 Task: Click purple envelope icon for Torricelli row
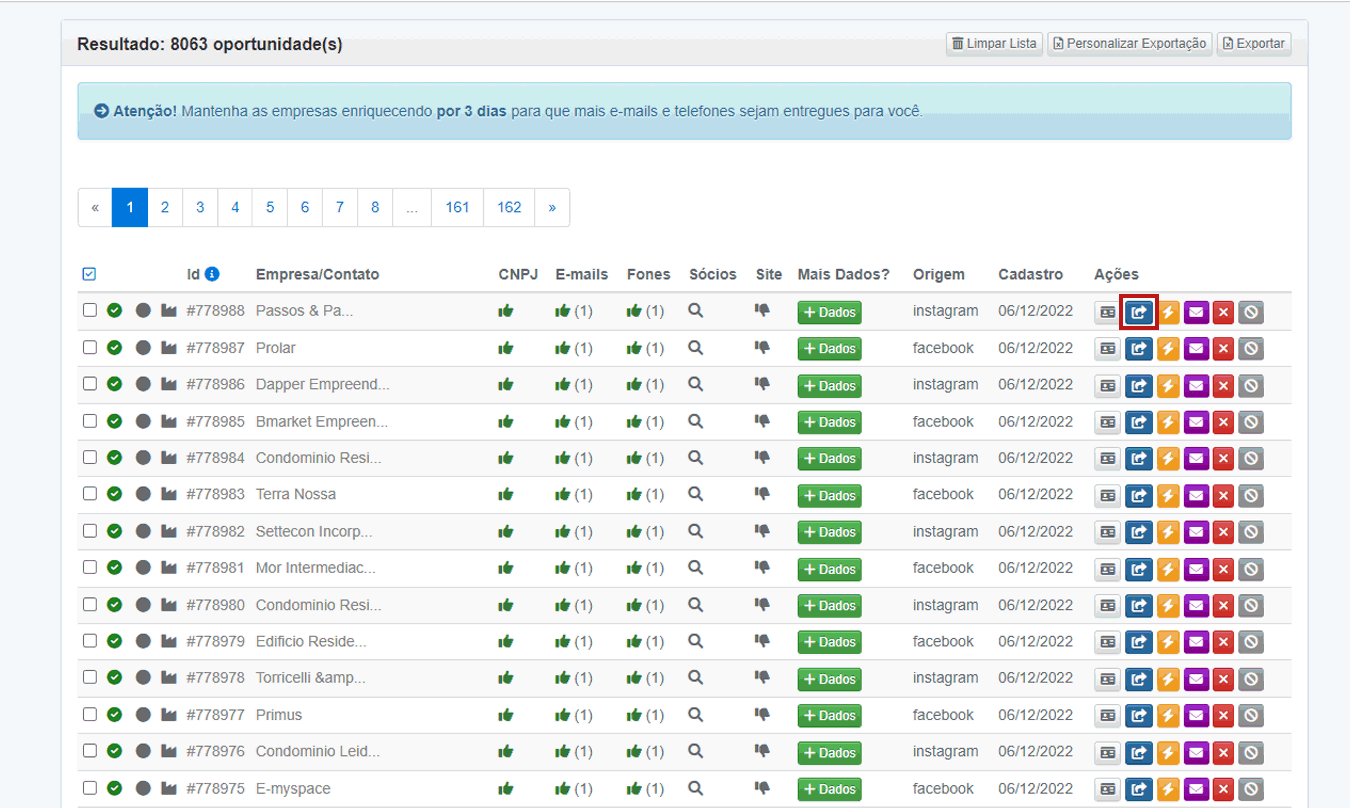pos(1196,679)
